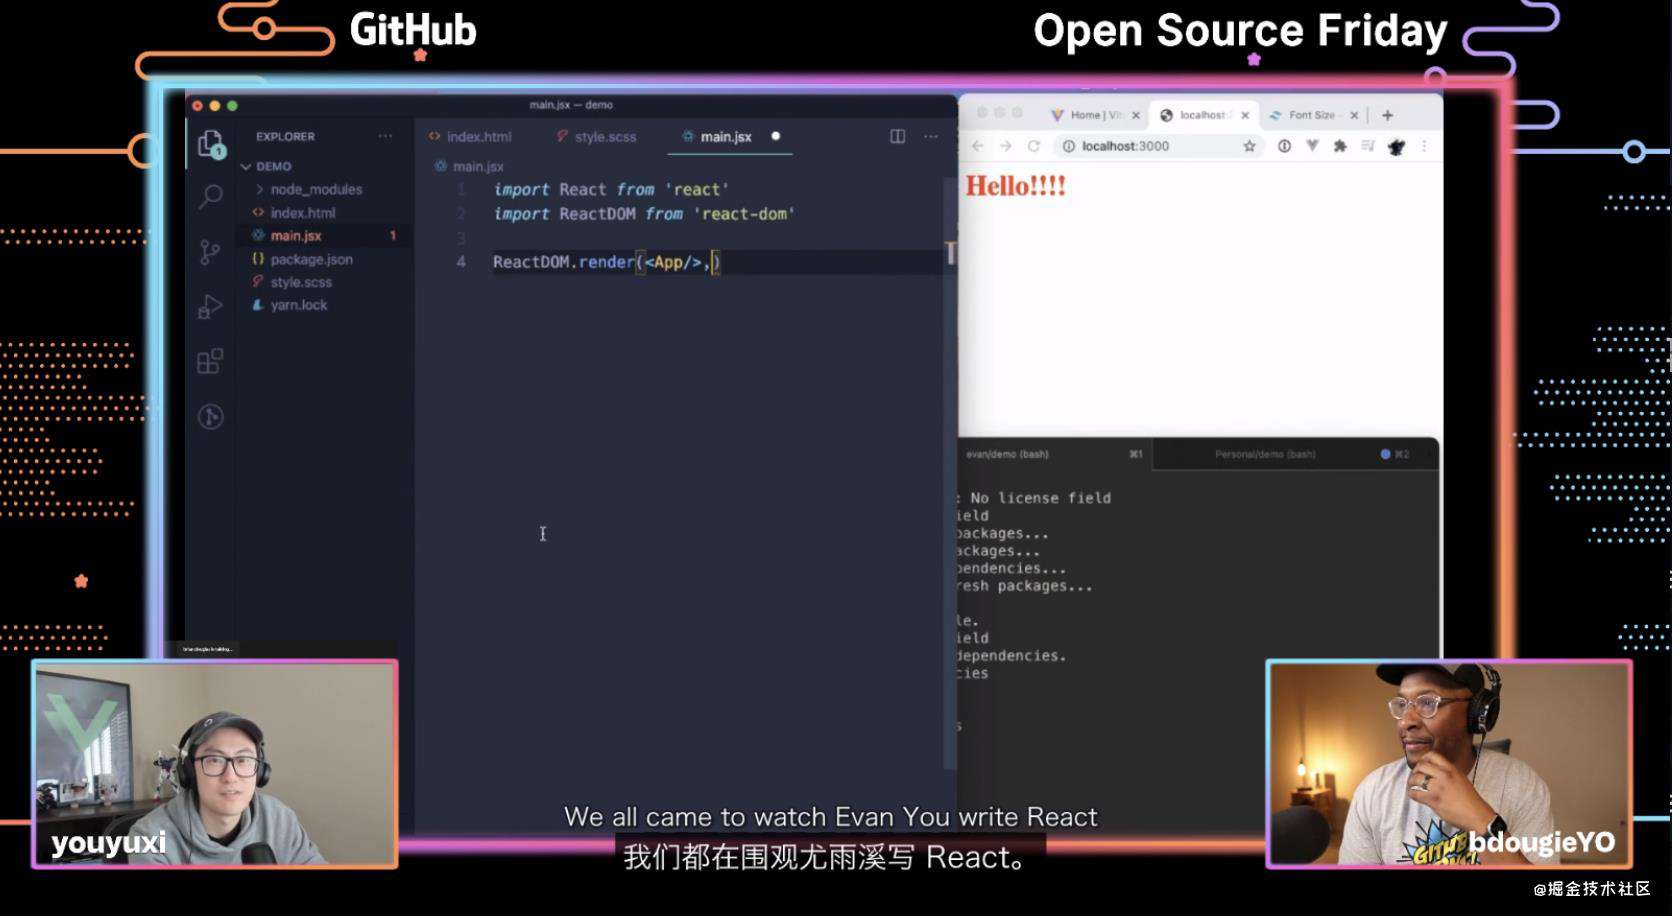This screenshot has width=1672, height=916.
Task: Click the youyuxi webcam thumbnail
Action: [x=215, y=764]
